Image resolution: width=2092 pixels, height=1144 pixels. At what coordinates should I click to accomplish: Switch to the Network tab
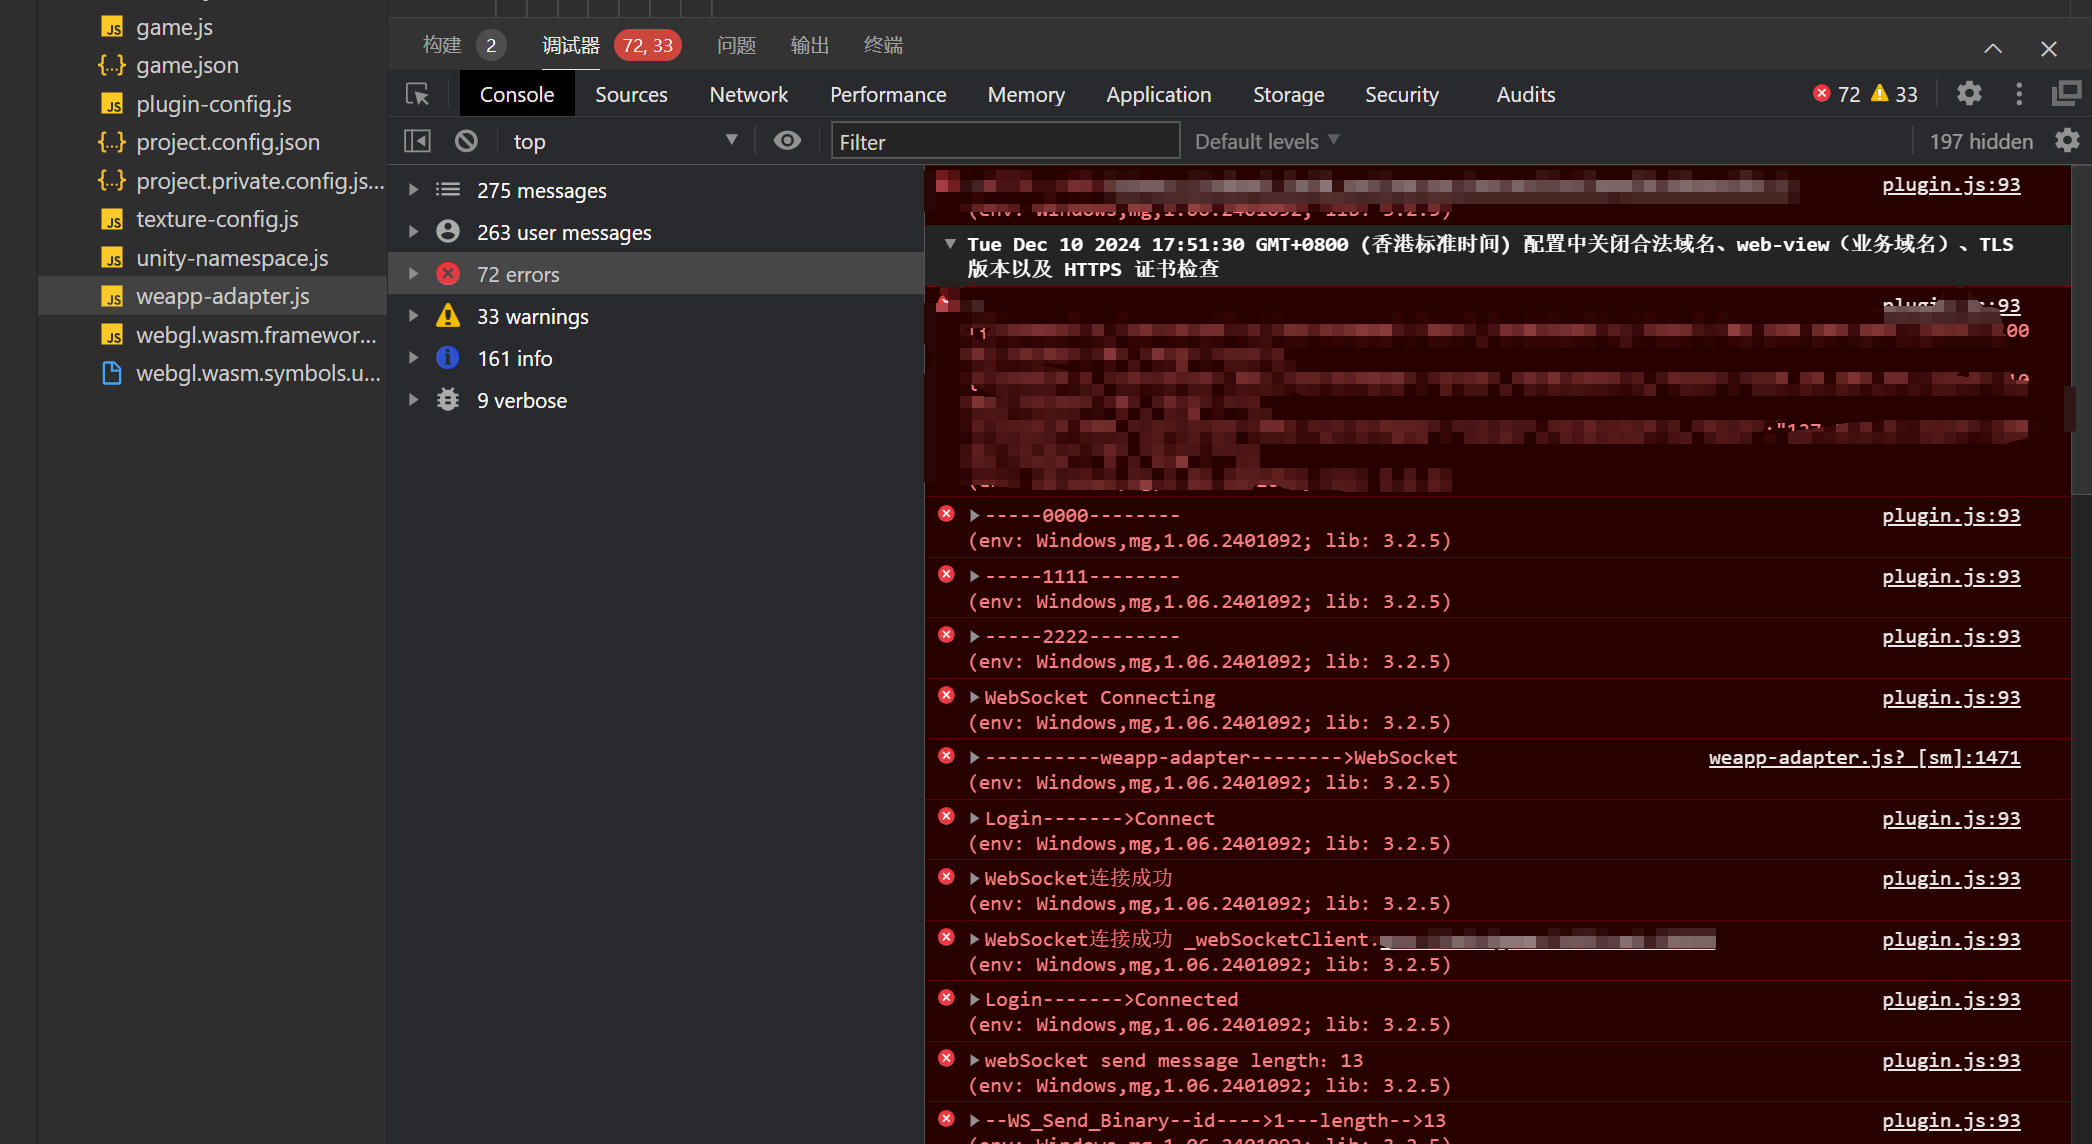pos(748,95)
